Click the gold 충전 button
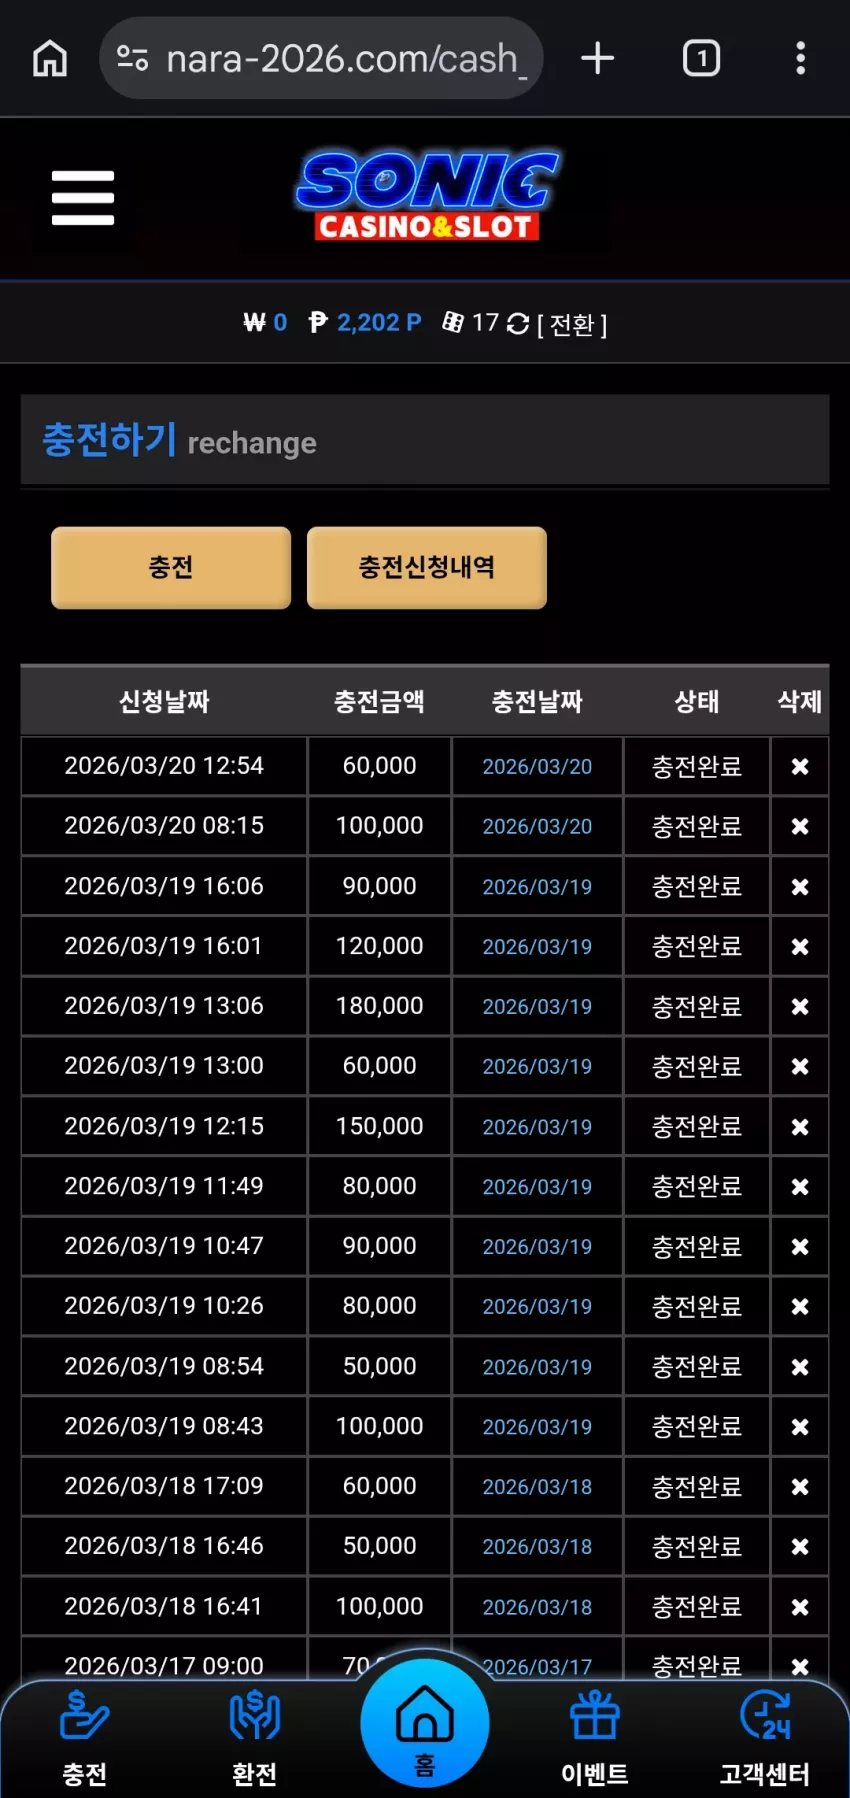The width and height of the screenshot is (850, 1798). click(171, 567)
